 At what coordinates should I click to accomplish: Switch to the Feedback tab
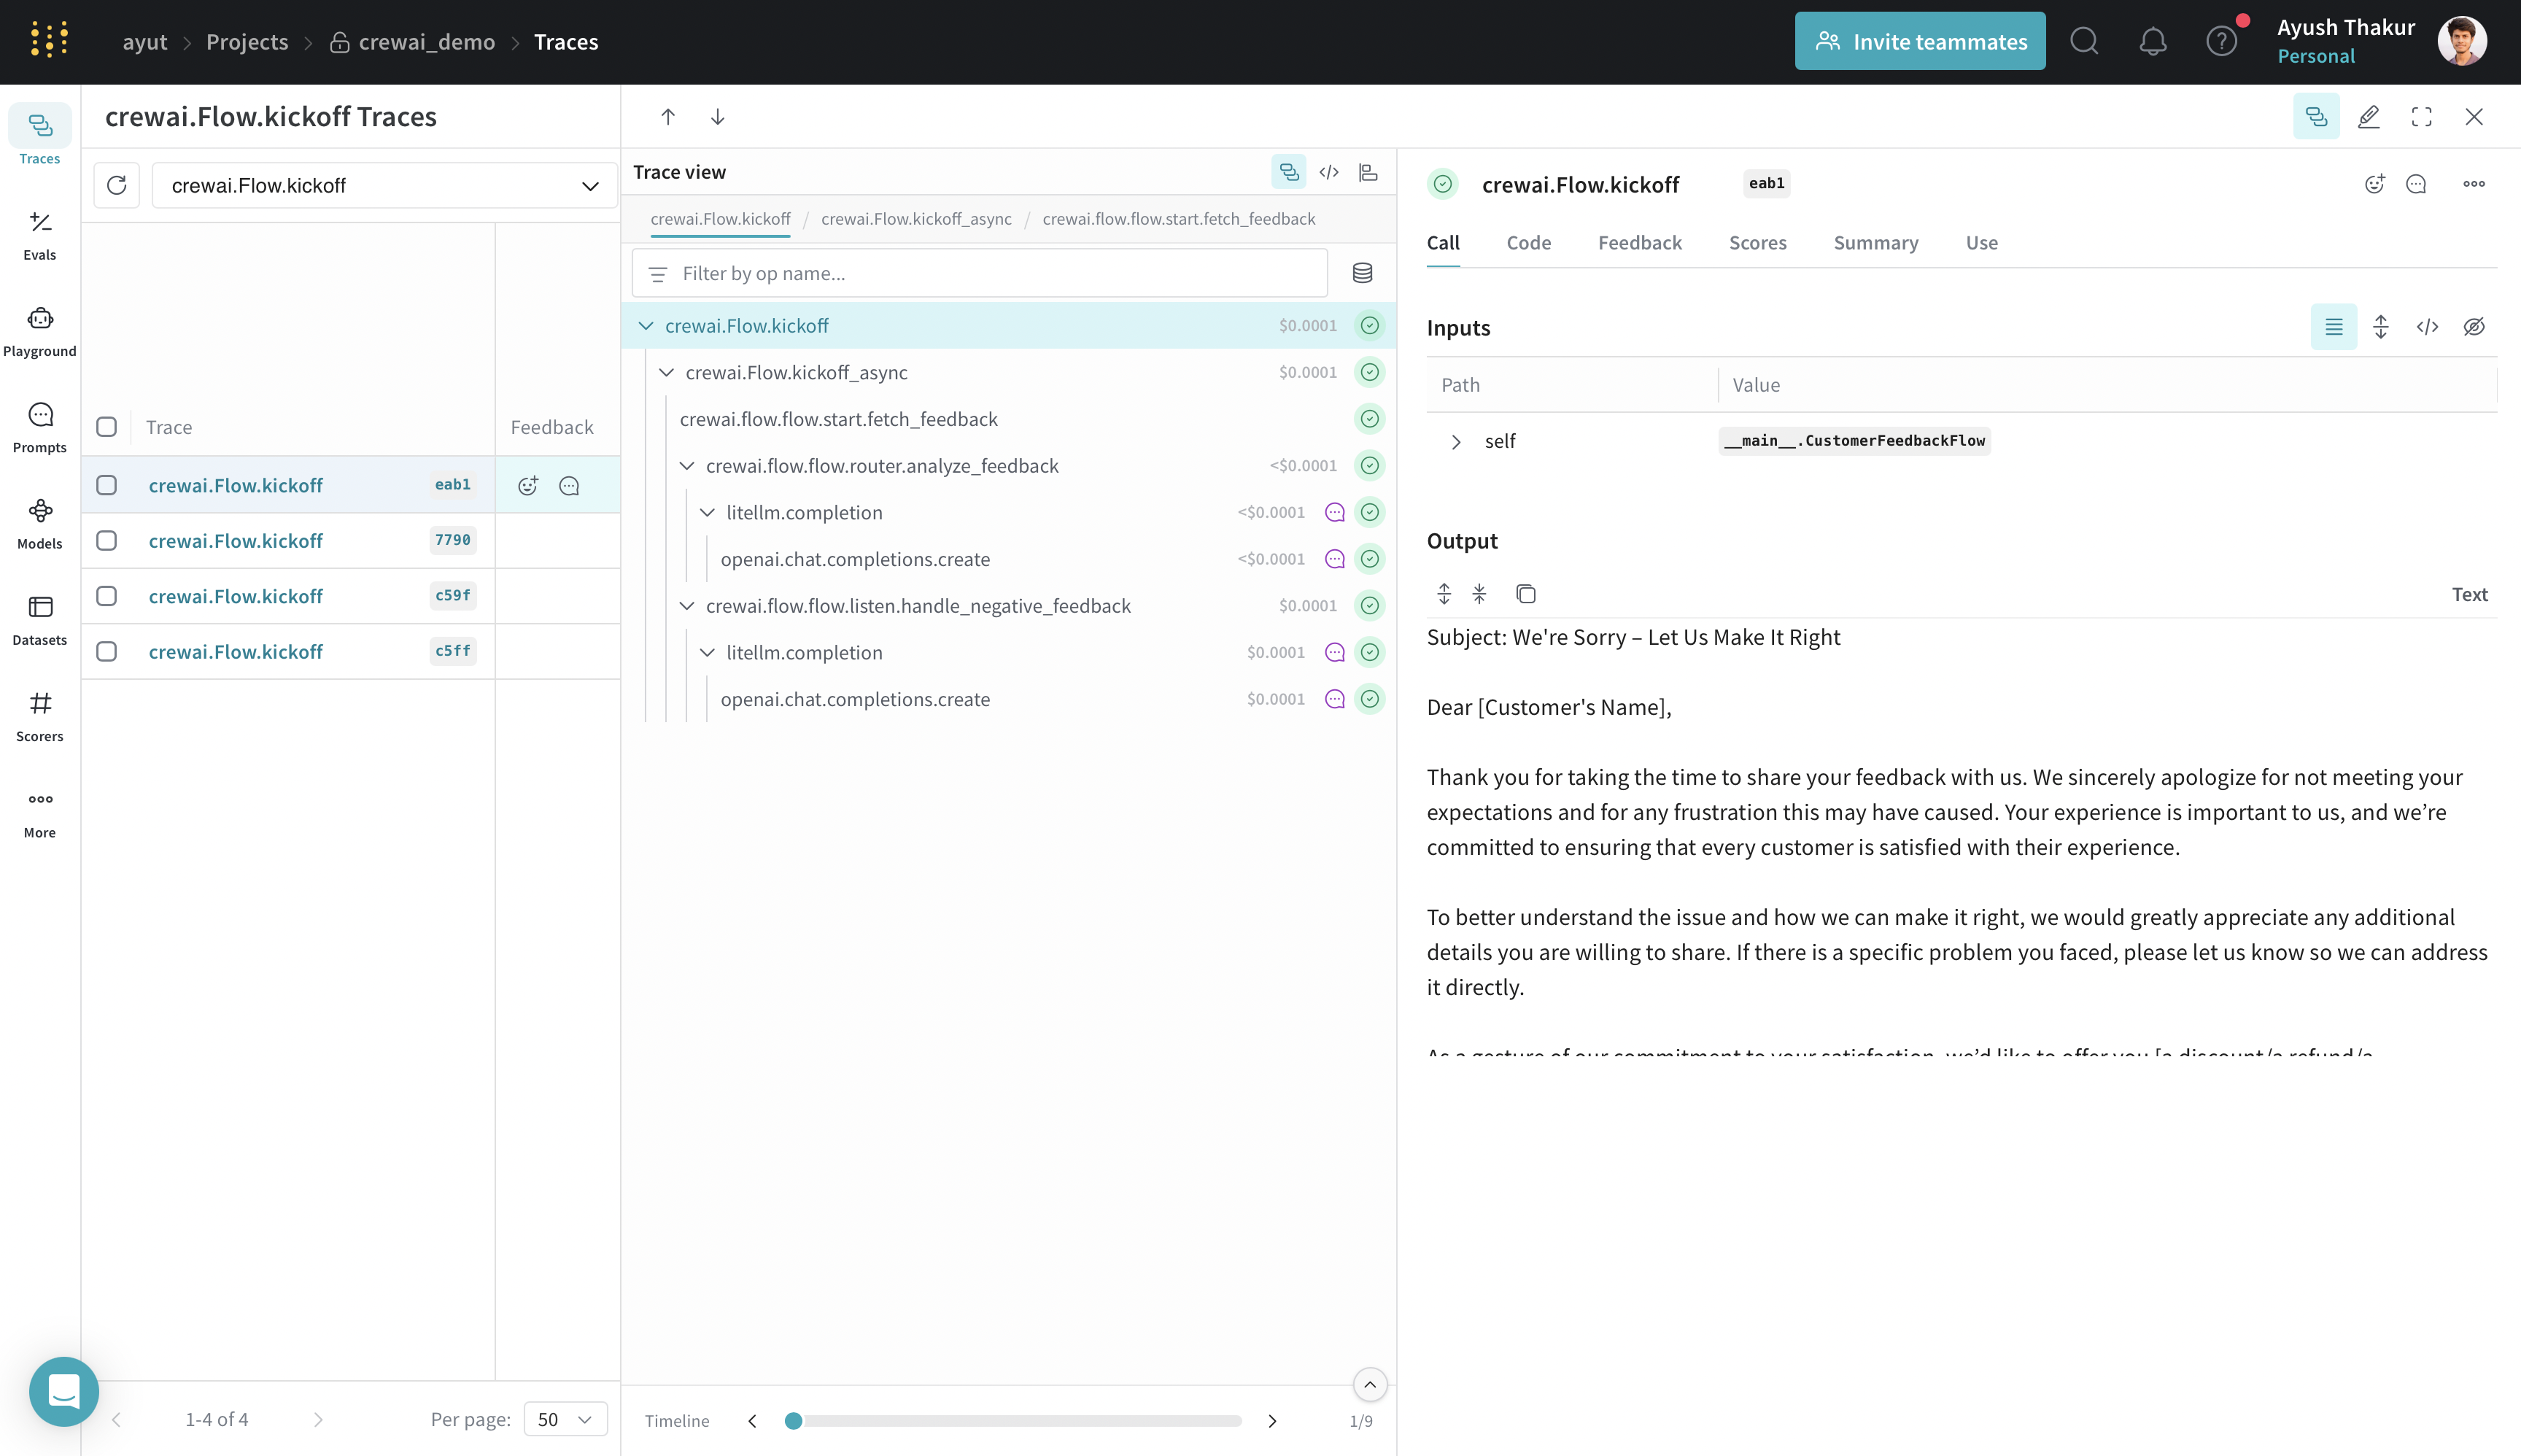[1639, 243]
